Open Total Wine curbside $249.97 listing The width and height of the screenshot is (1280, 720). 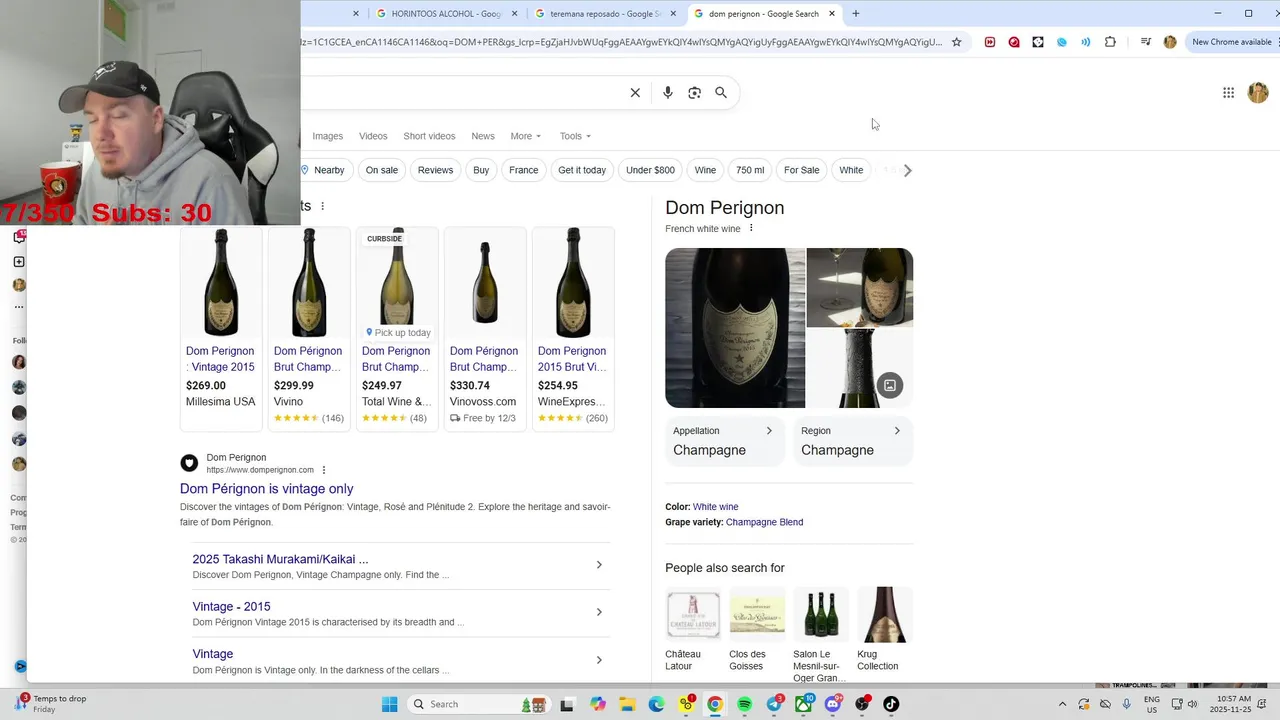point(397,329)
